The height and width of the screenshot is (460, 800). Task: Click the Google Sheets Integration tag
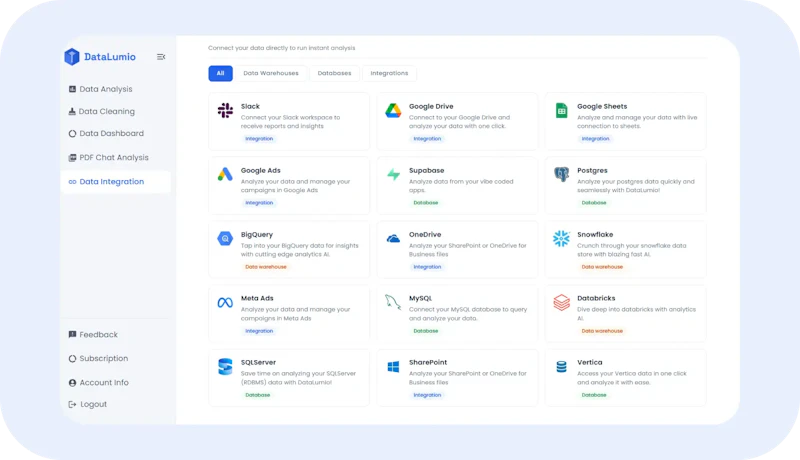click(x=595, y=139)
